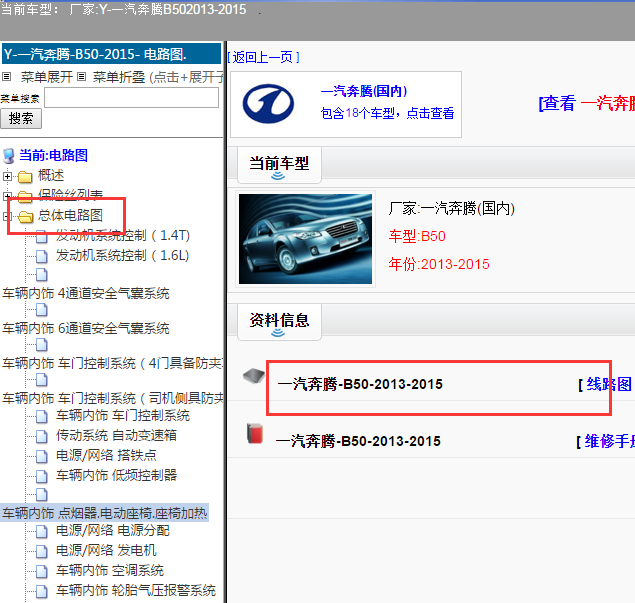Click 一汽奔腾-B50-2013-2015 in 线路图 row
The height and width of the screenshot is (603, 635).
point(360,384)
